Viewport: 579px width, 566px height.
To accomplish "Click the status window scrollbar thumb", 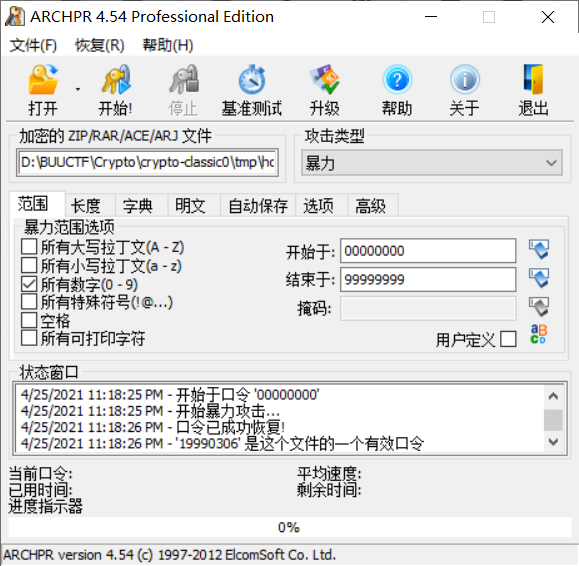I will (x=553, y=420).
